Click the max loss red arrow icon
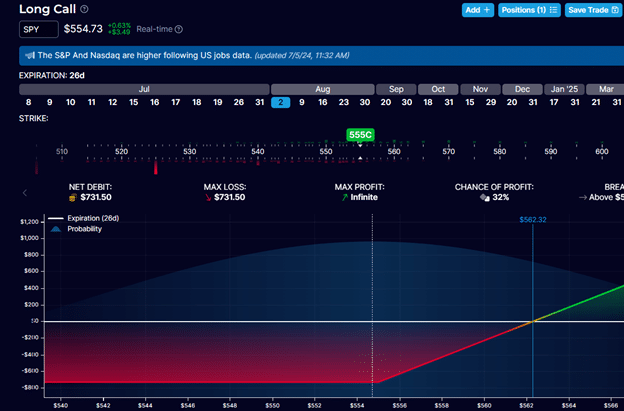Screen dimensions: 624x411 [207, 198]
